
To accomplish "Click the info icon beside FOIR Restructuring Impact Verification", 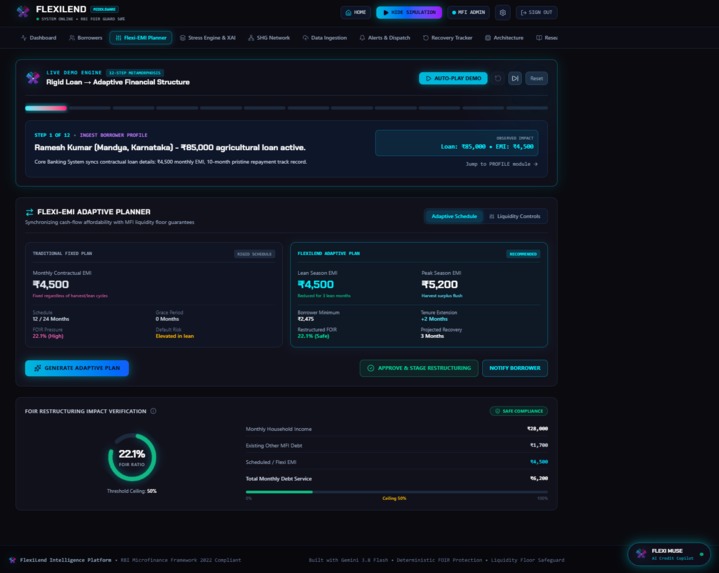I will click(x=153, y=411).
